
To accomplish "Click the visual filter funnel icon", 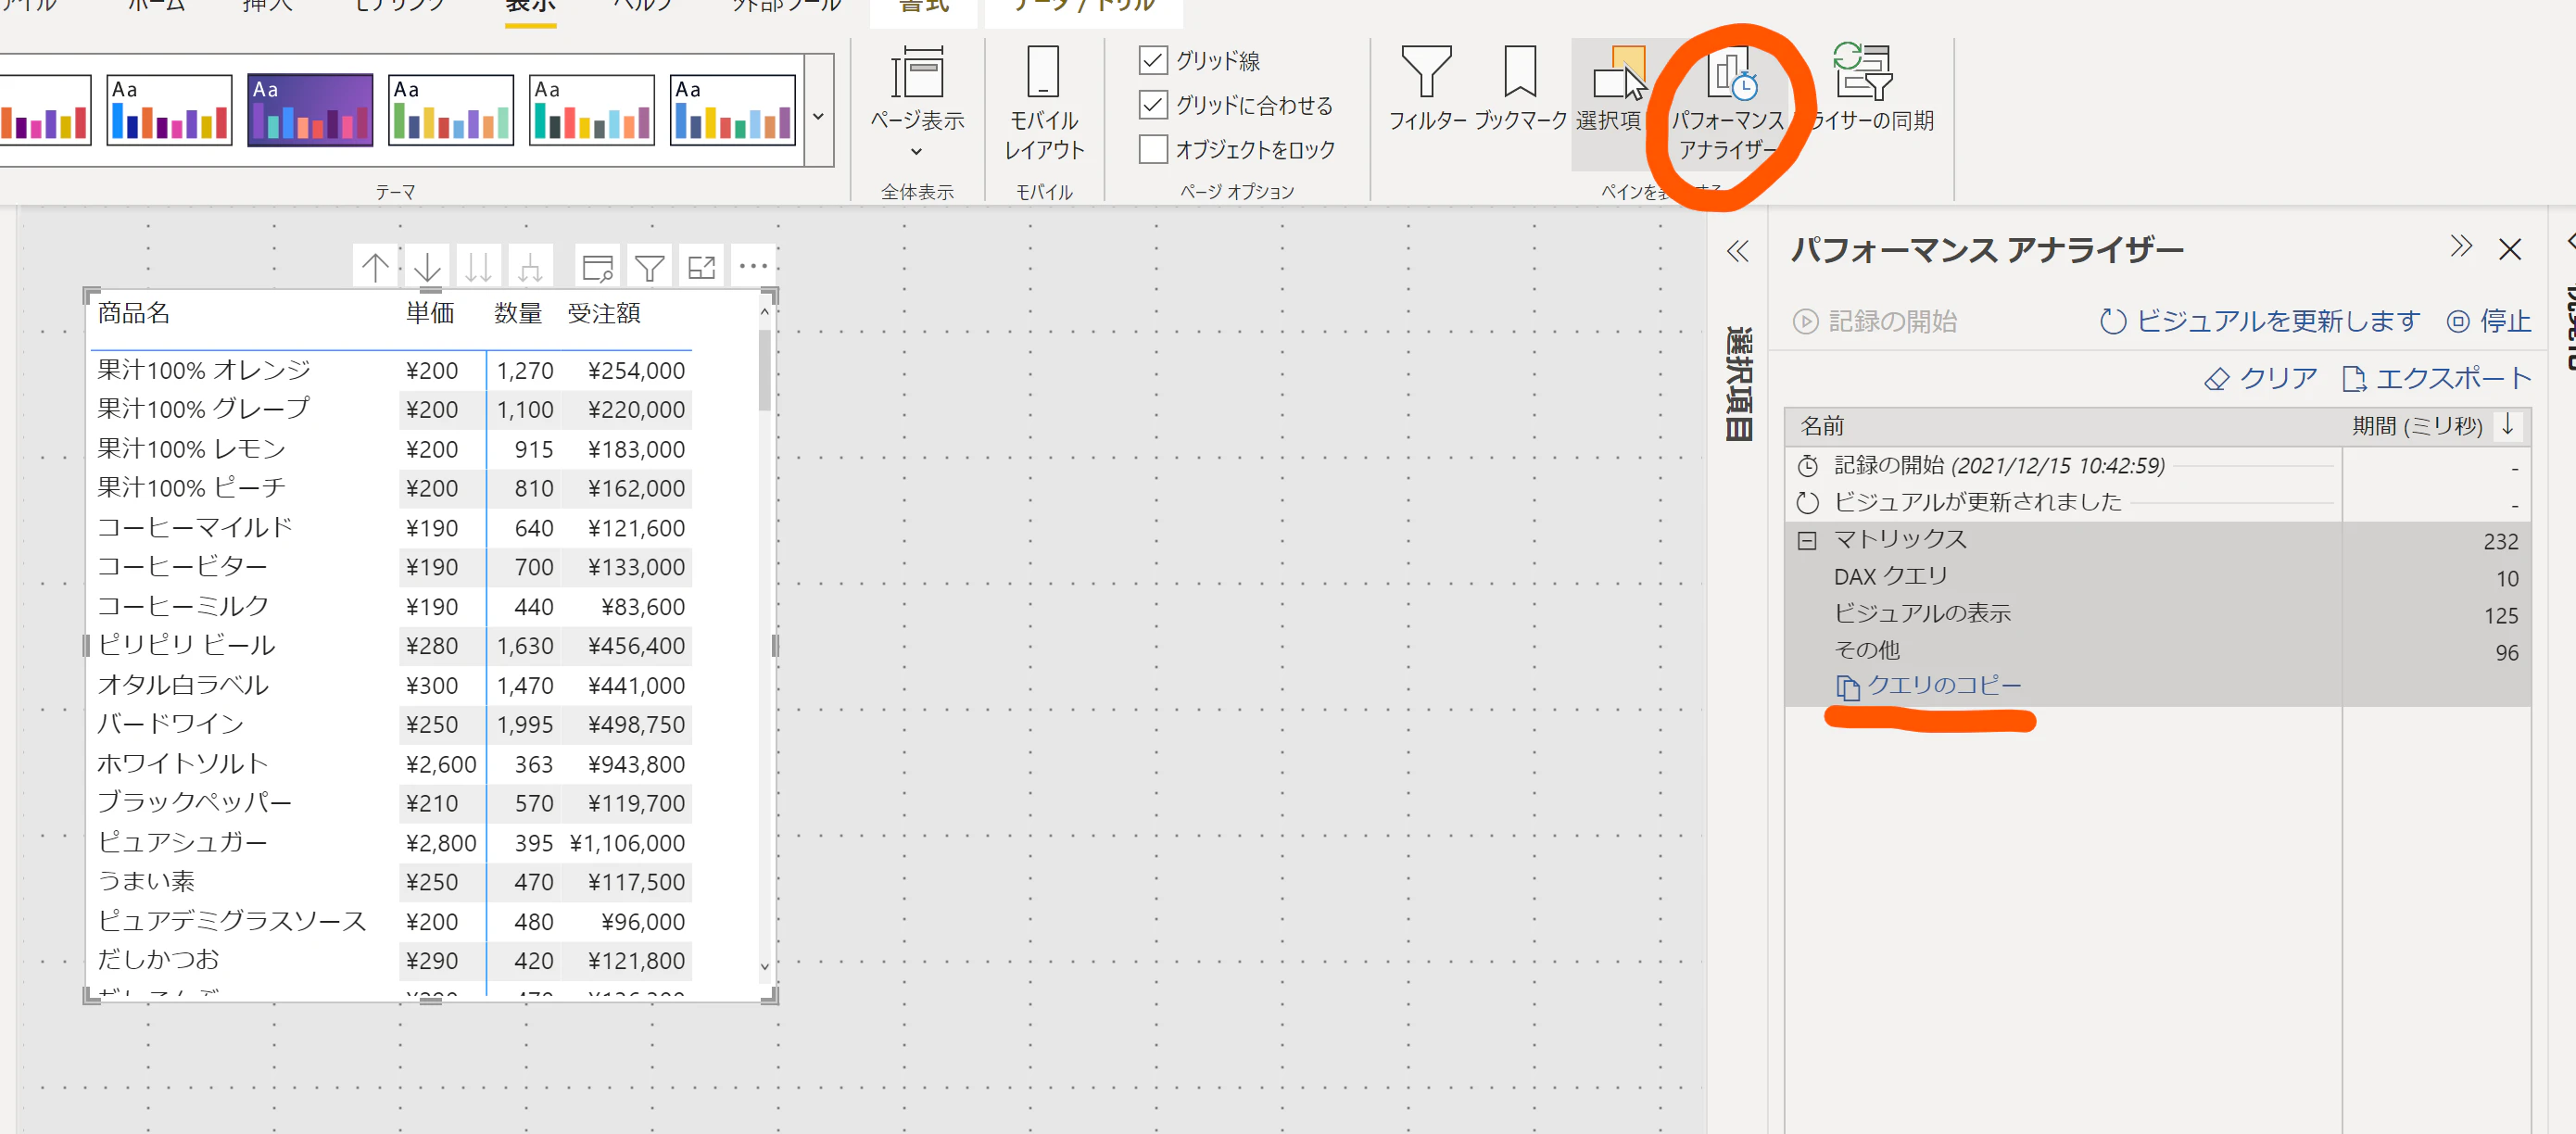I will coord(649,267).
